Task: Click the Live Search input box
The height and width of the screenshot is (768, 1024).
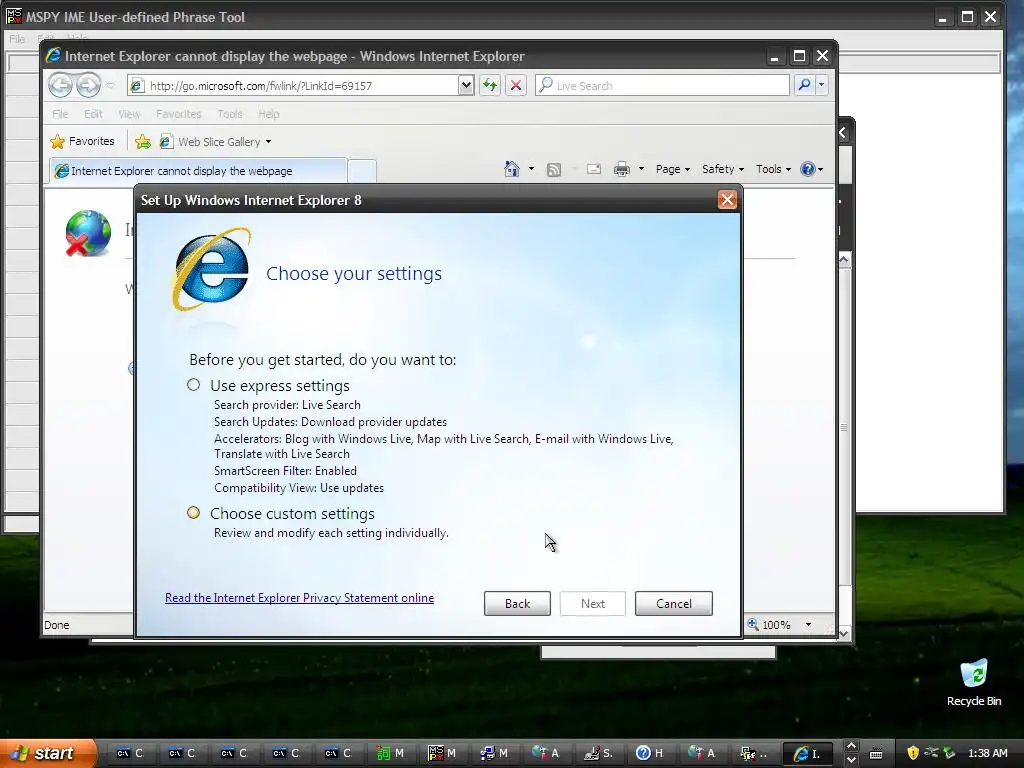Action: pyautogui.click(x=662, y=86)
